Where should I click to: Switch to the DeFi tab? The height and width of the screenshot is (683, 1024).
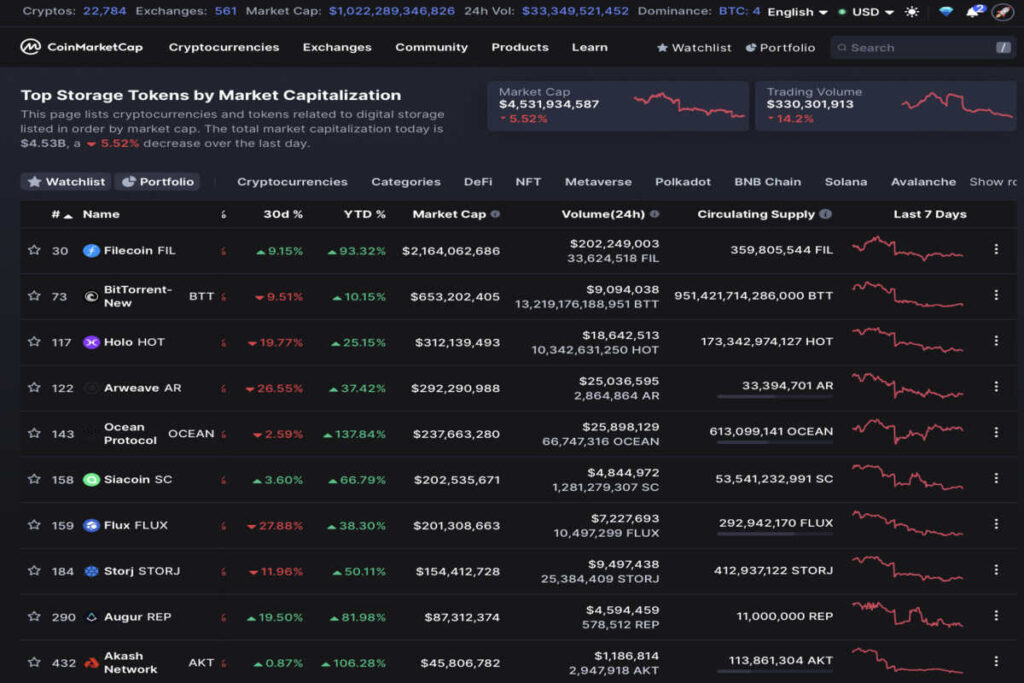click(x=478, y=182)
